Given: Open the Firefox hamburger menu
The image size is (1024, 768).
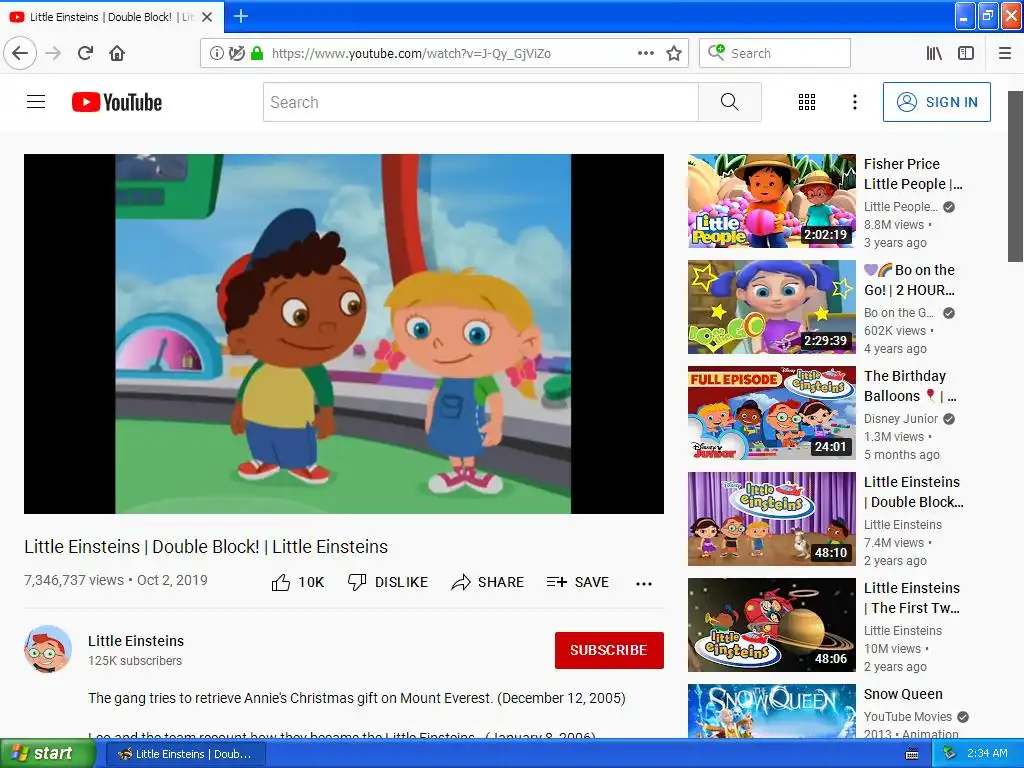Looking at the screenshot, I should (1005, 53).
